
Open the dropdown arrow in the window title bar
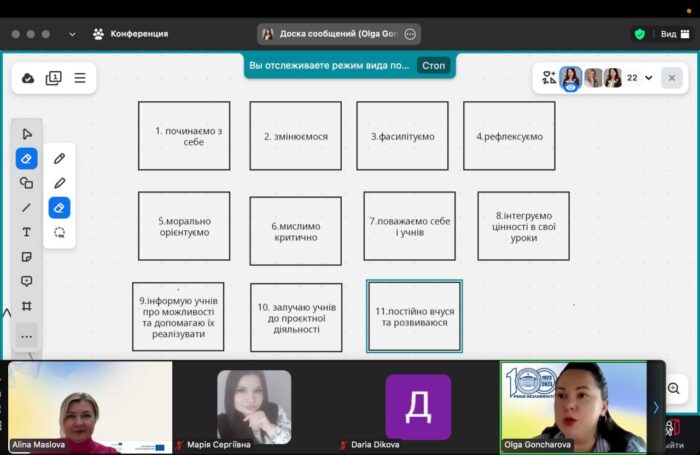point(72,34)
